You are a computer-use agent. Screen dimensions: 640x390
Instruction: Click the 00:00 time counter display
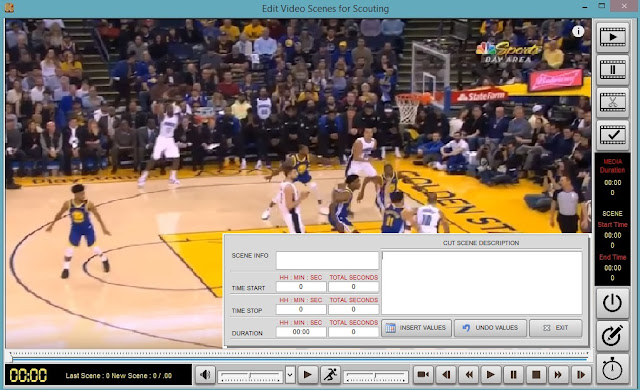click(29, 375)
